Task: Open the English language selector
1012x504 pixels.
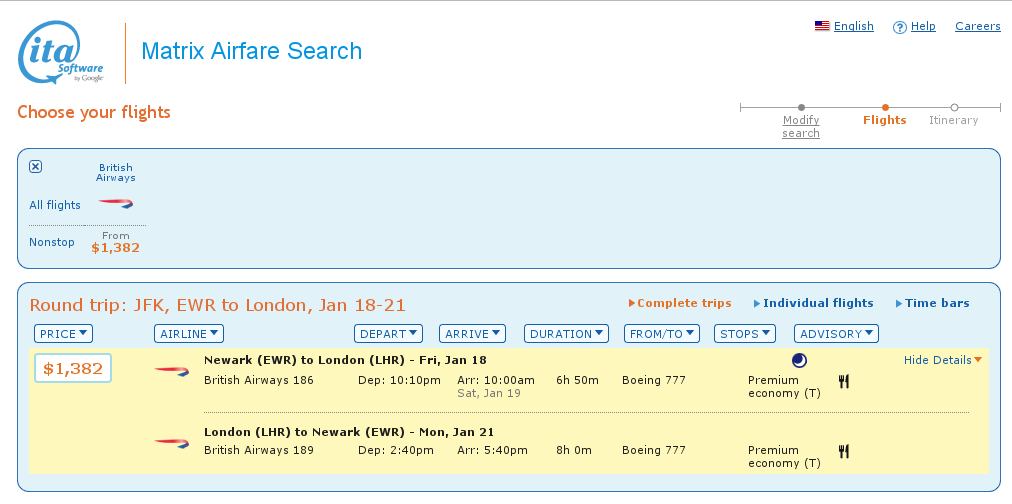Action: [844, 27]
